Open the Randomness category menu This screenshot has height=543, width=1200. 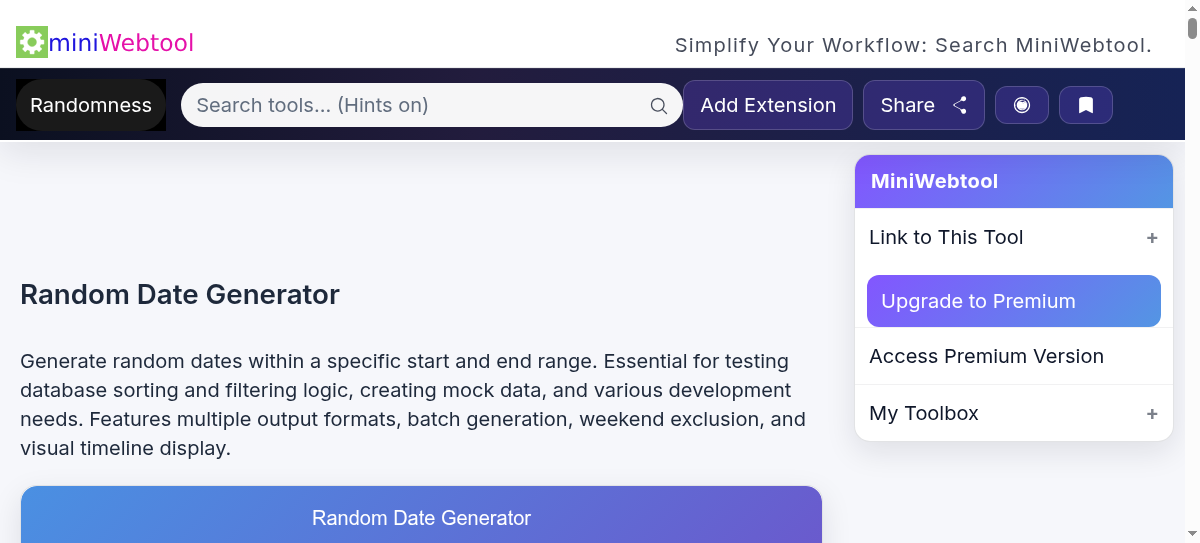tap(91, 105)
